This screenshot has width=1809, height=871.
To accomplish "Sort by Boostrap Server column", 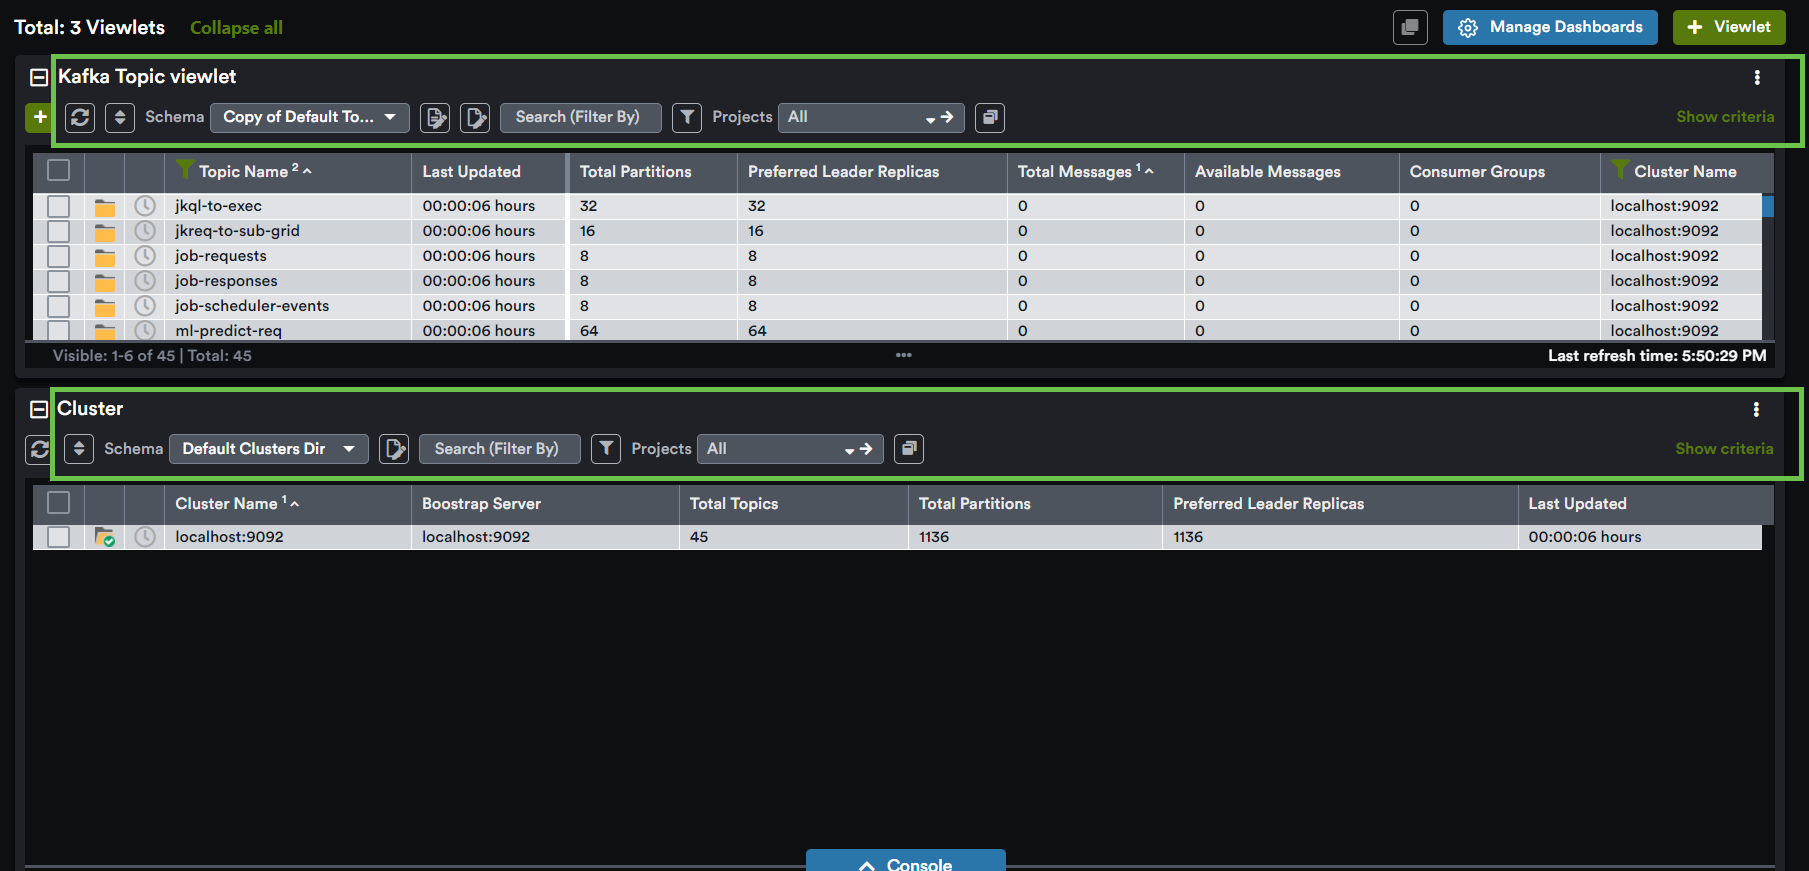I will point(481,504).
